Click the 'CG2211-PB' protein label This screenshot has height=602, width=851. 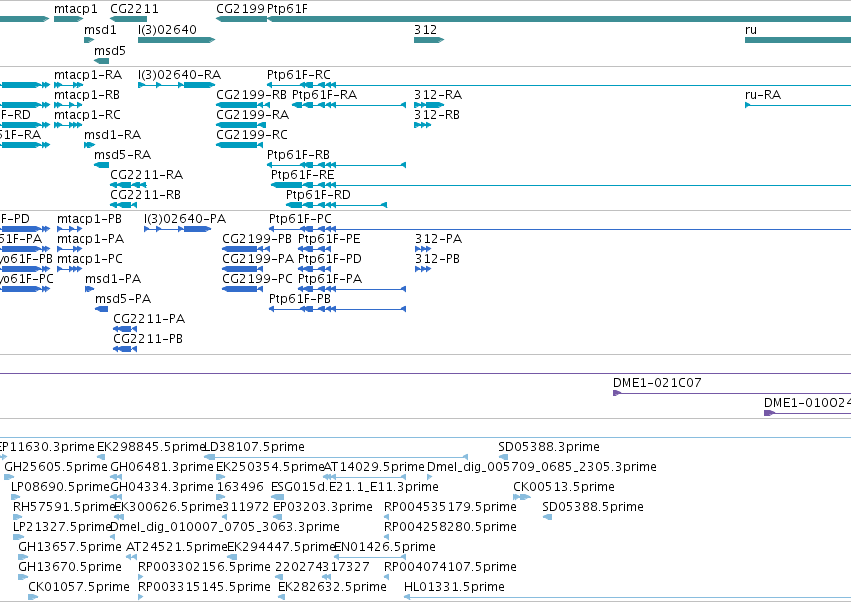point(148,338)
